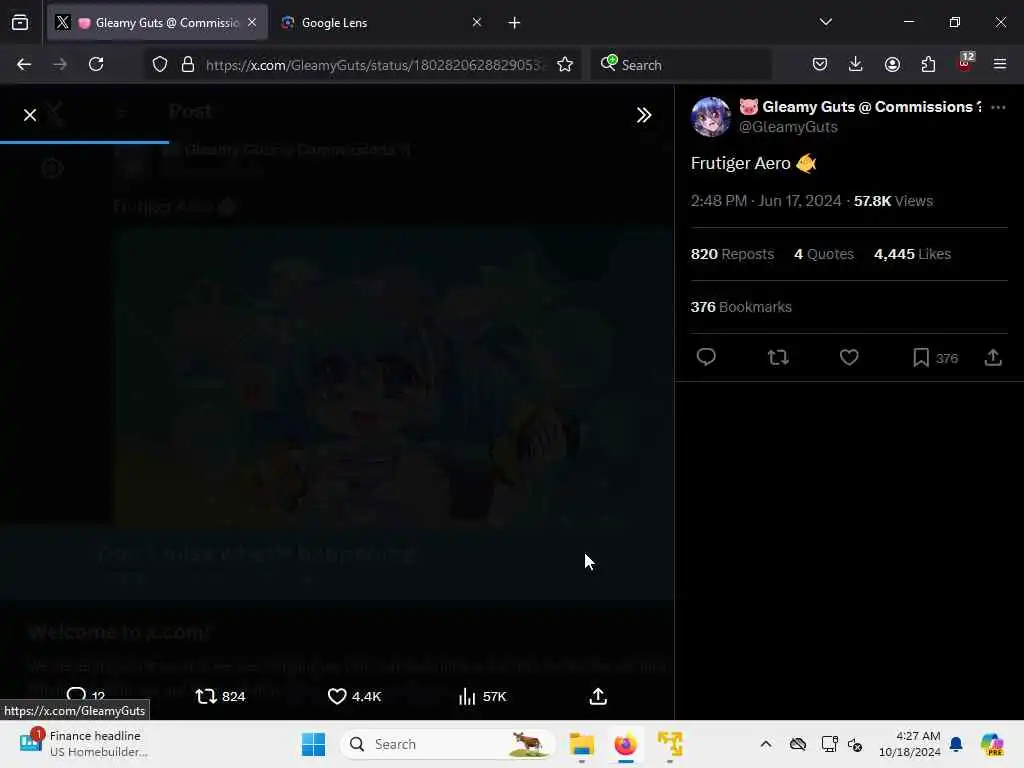
Task: Open replies via the 12 comment icon
Action: pyautogui.click(x=86, y=696)
